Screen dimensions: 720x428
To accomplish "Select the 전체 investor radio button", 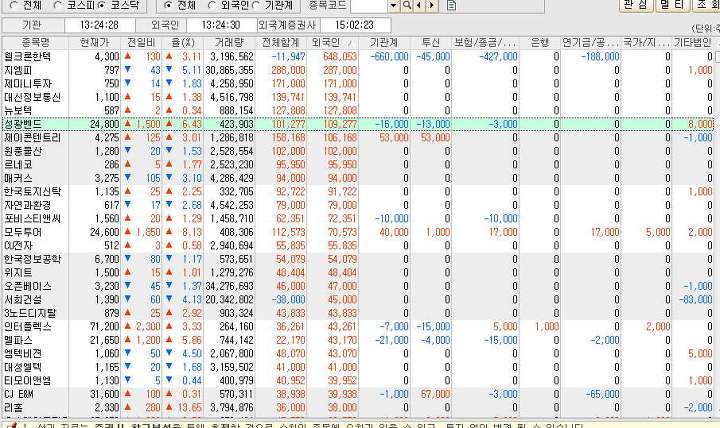I will click(x=168, y=5).
